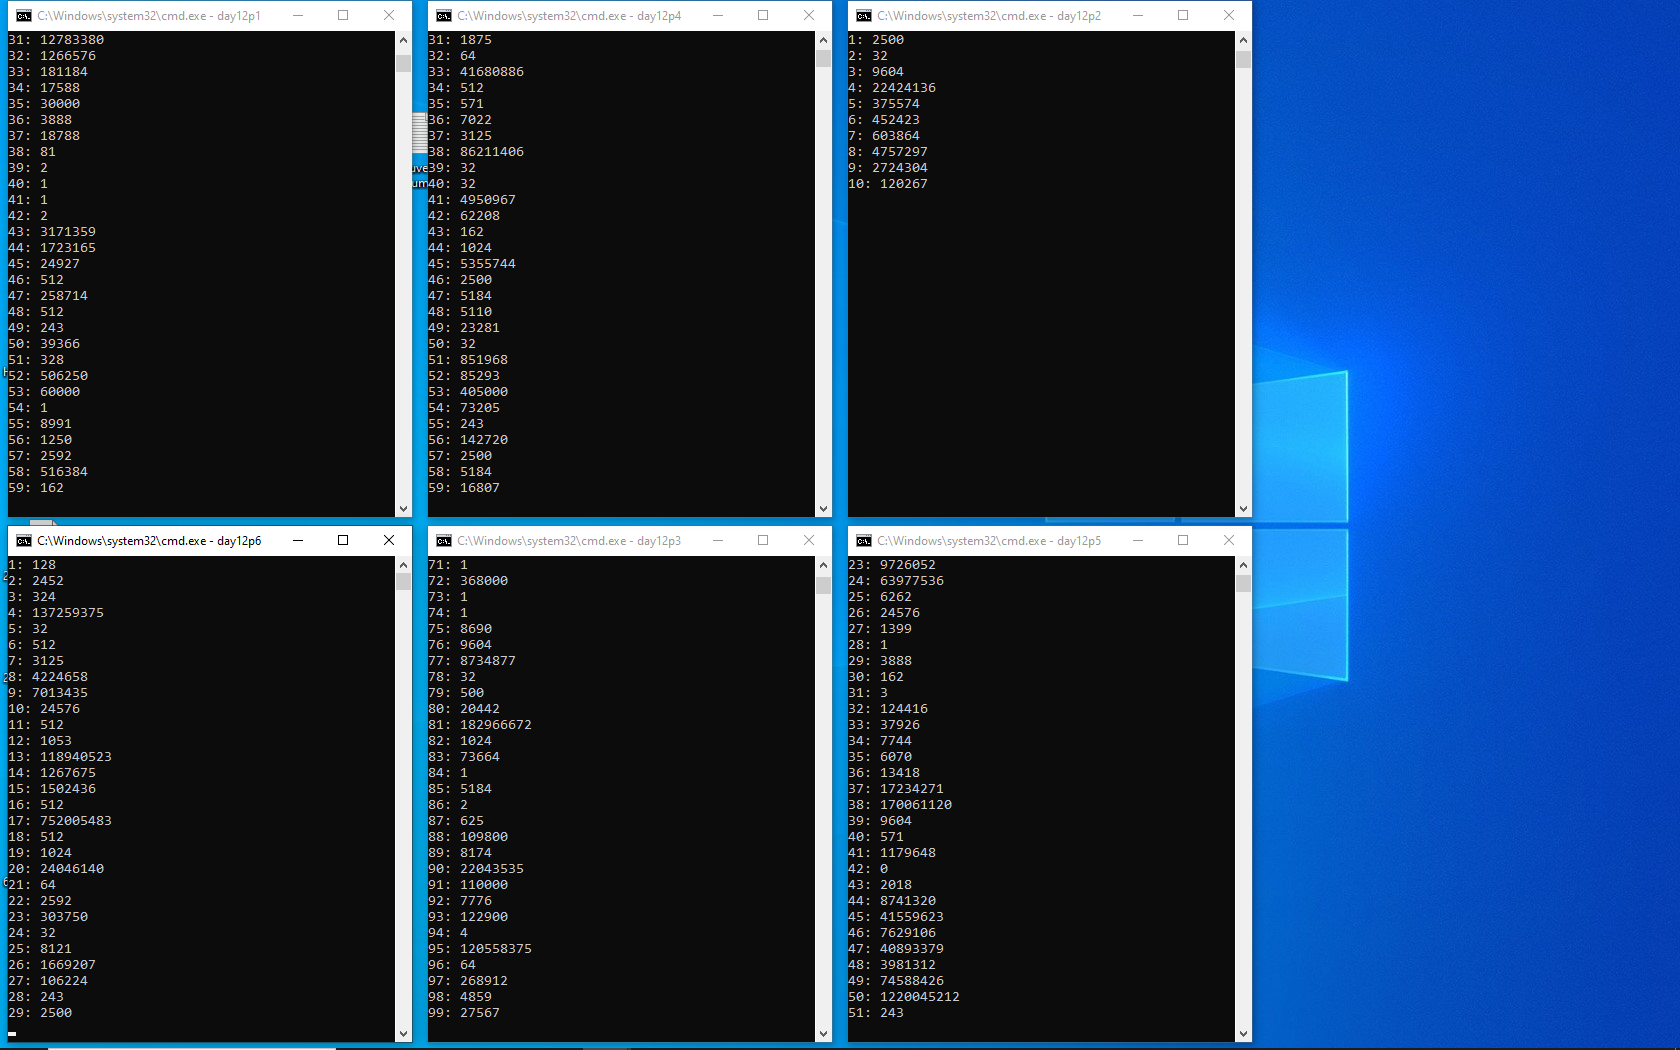Open the system menu icon of the day12p4 window
The image size is (1680, 1050).
click(x=444, y=16)
